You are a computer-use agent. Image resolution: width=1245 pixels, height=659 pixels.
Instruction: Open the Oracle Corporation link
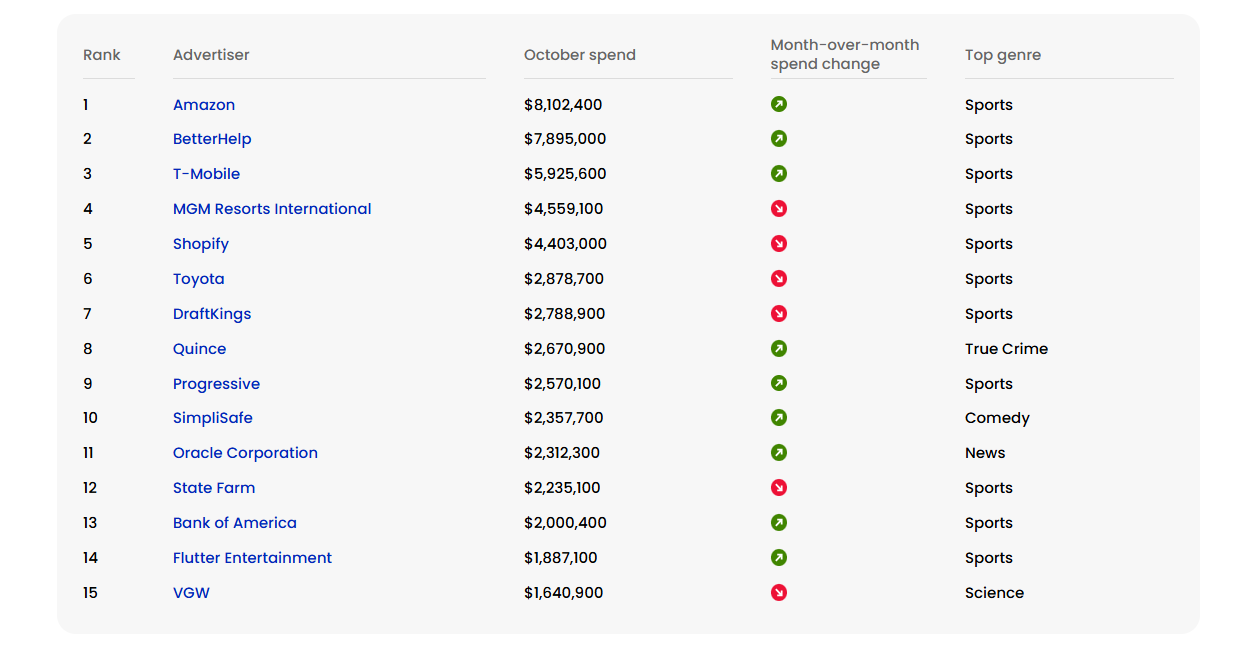tap(245, 453)
